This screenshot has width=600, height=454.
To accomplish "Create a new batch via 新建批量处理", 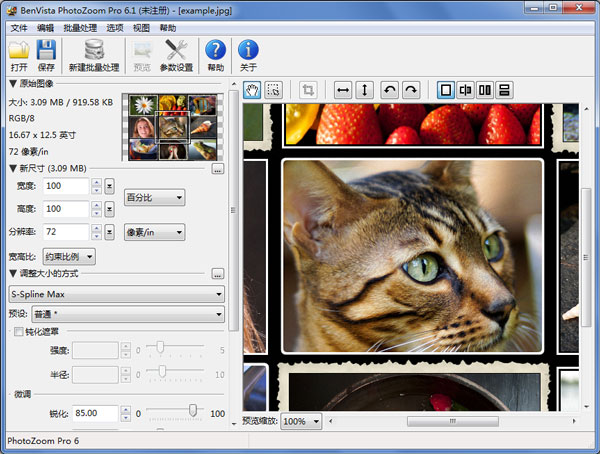I will [94, 56].
